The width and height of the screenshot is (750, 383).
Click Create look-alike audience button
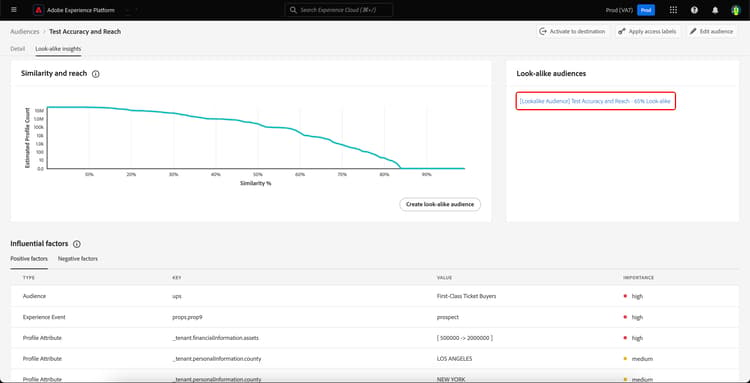(x=440, y=204)
